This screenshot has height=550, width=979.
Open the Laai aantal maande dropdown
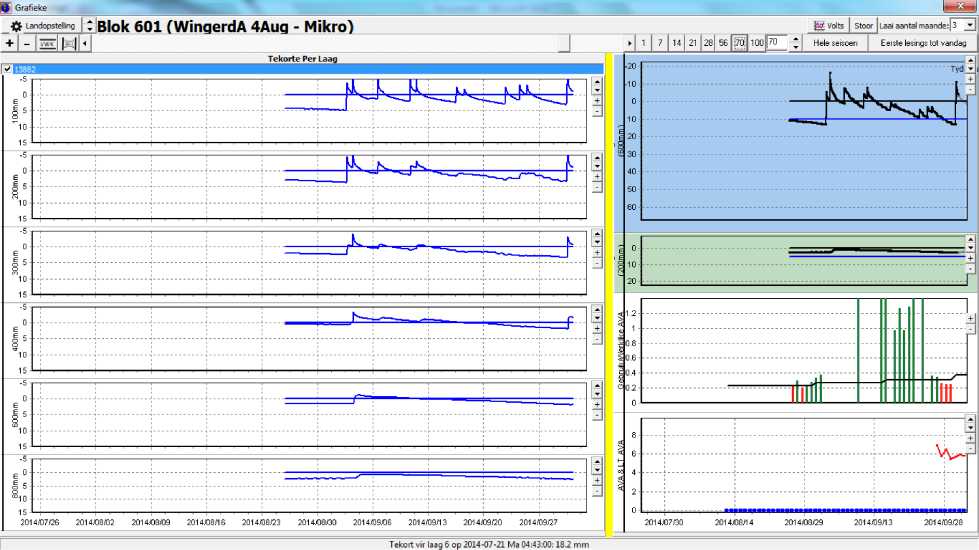[x=970, y=26]
